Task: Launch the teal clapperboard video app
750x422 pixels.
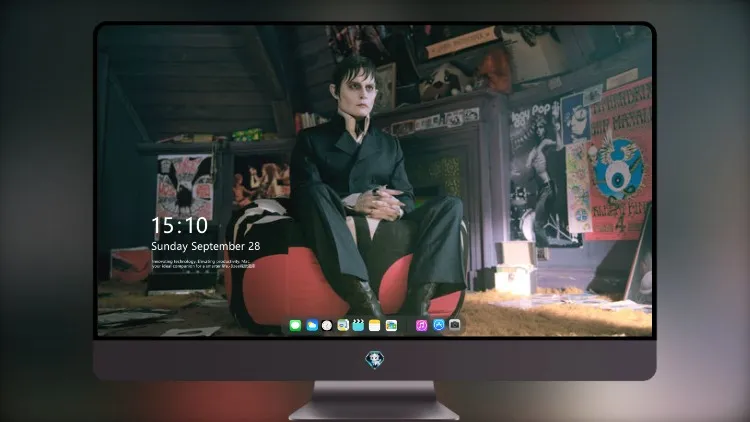Action: coord(359,326)
